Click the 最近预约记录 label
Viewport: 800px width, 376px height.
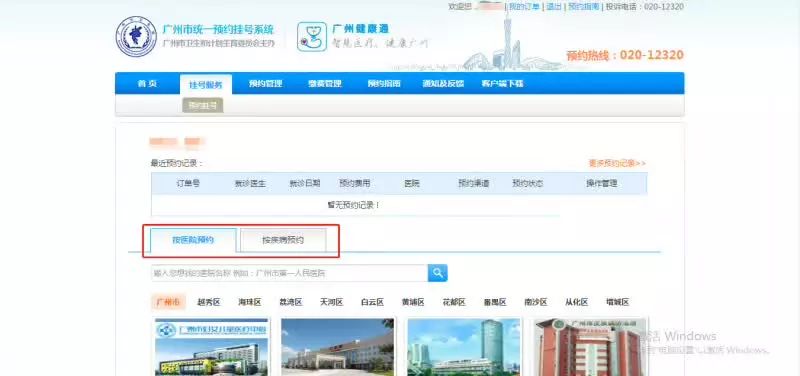[x=177, y=163]
